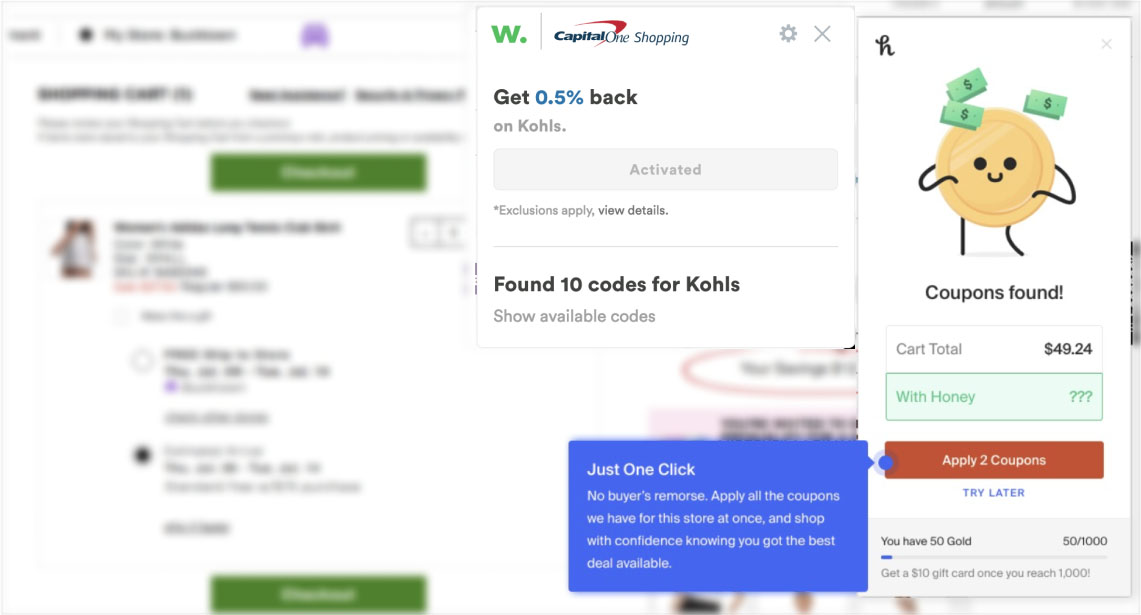
Task: Click the With Honey savings field
Action: point(994,397)
